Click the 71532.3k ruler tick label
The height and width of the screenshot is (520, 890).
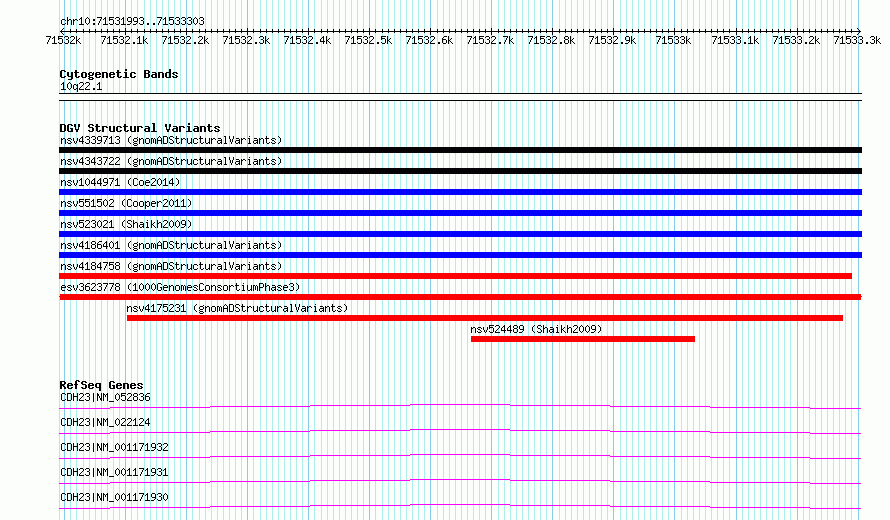[246, 40]
